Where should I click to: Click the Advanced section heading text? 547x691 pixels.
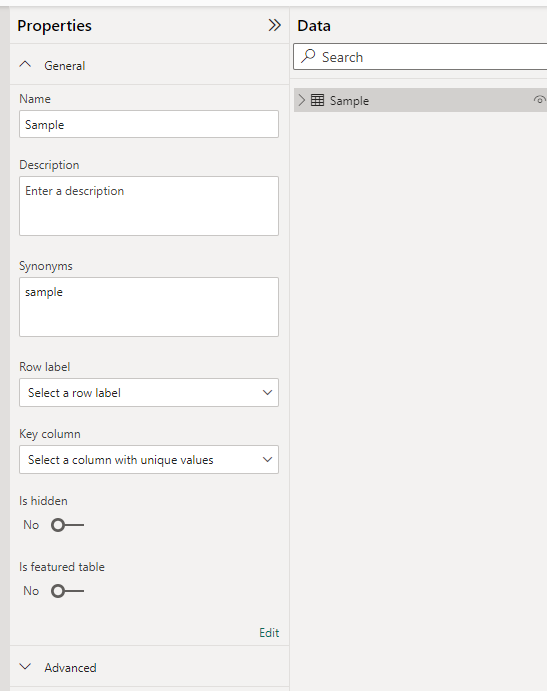pyautogui.click(x=71, y=668)
